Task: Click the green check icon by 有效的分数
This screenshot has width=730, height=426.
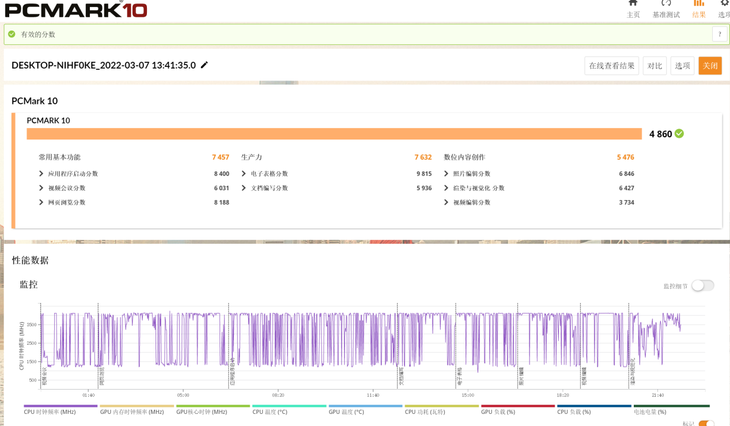Action: (x=12, y=34)
